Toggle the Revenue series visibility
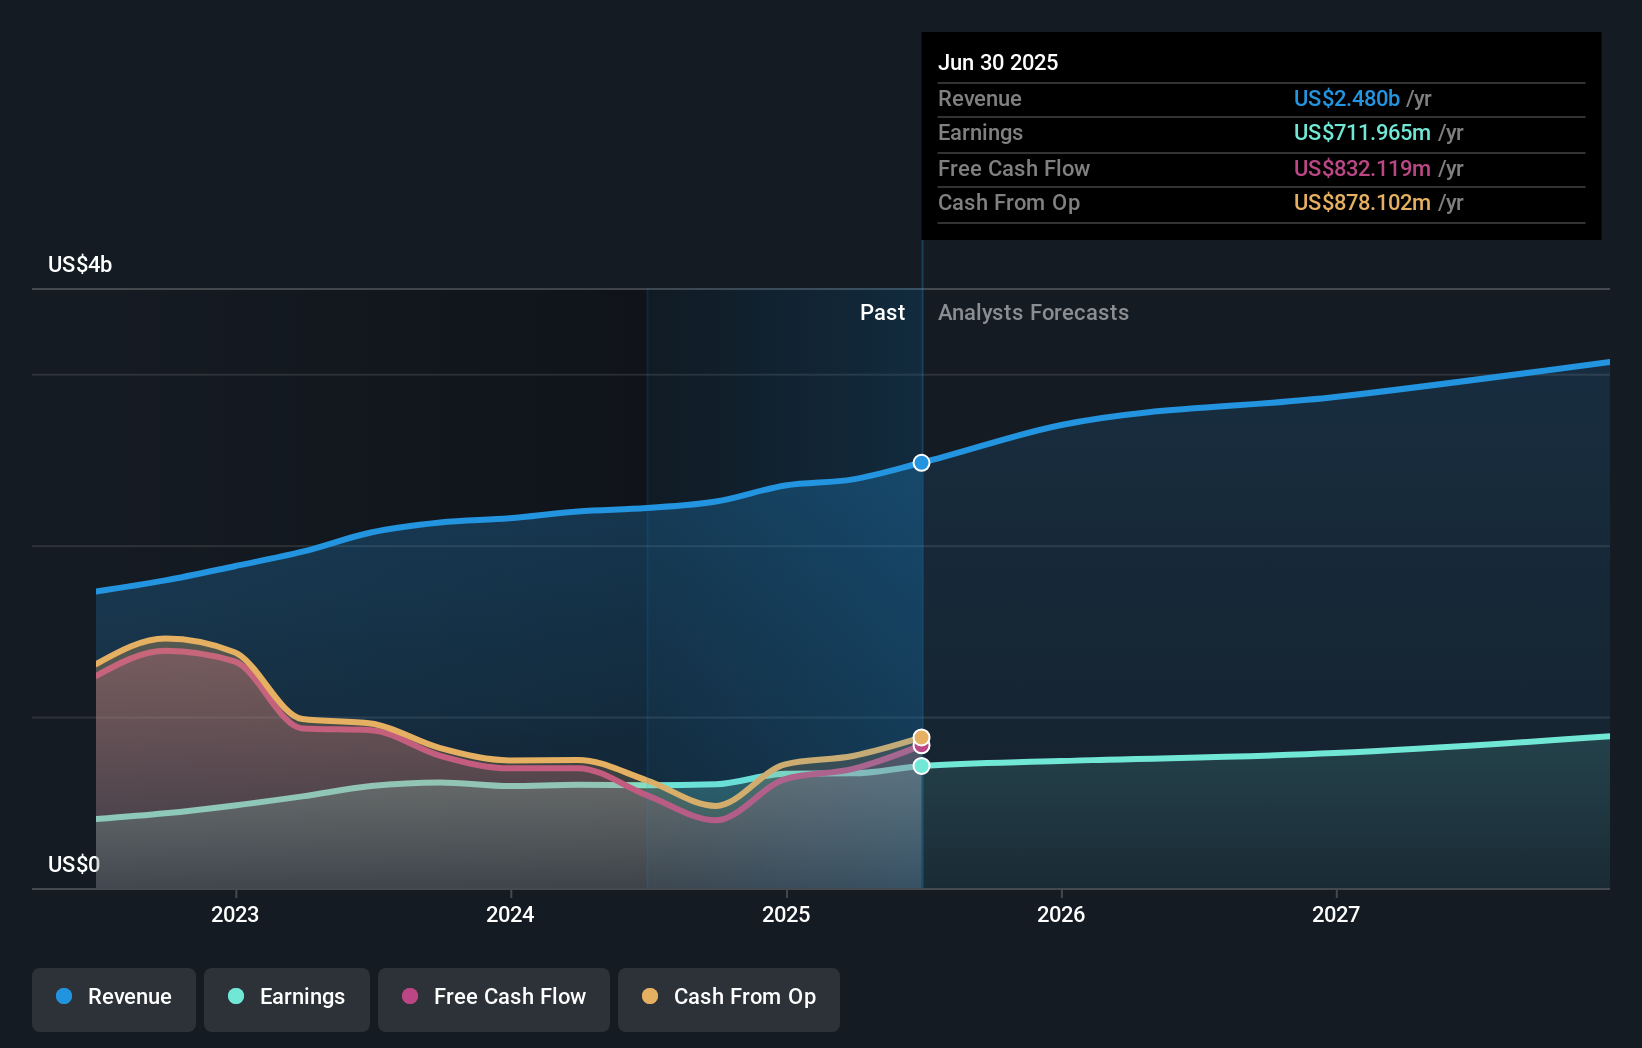The image size is (1642, 1048). (113, 997)
